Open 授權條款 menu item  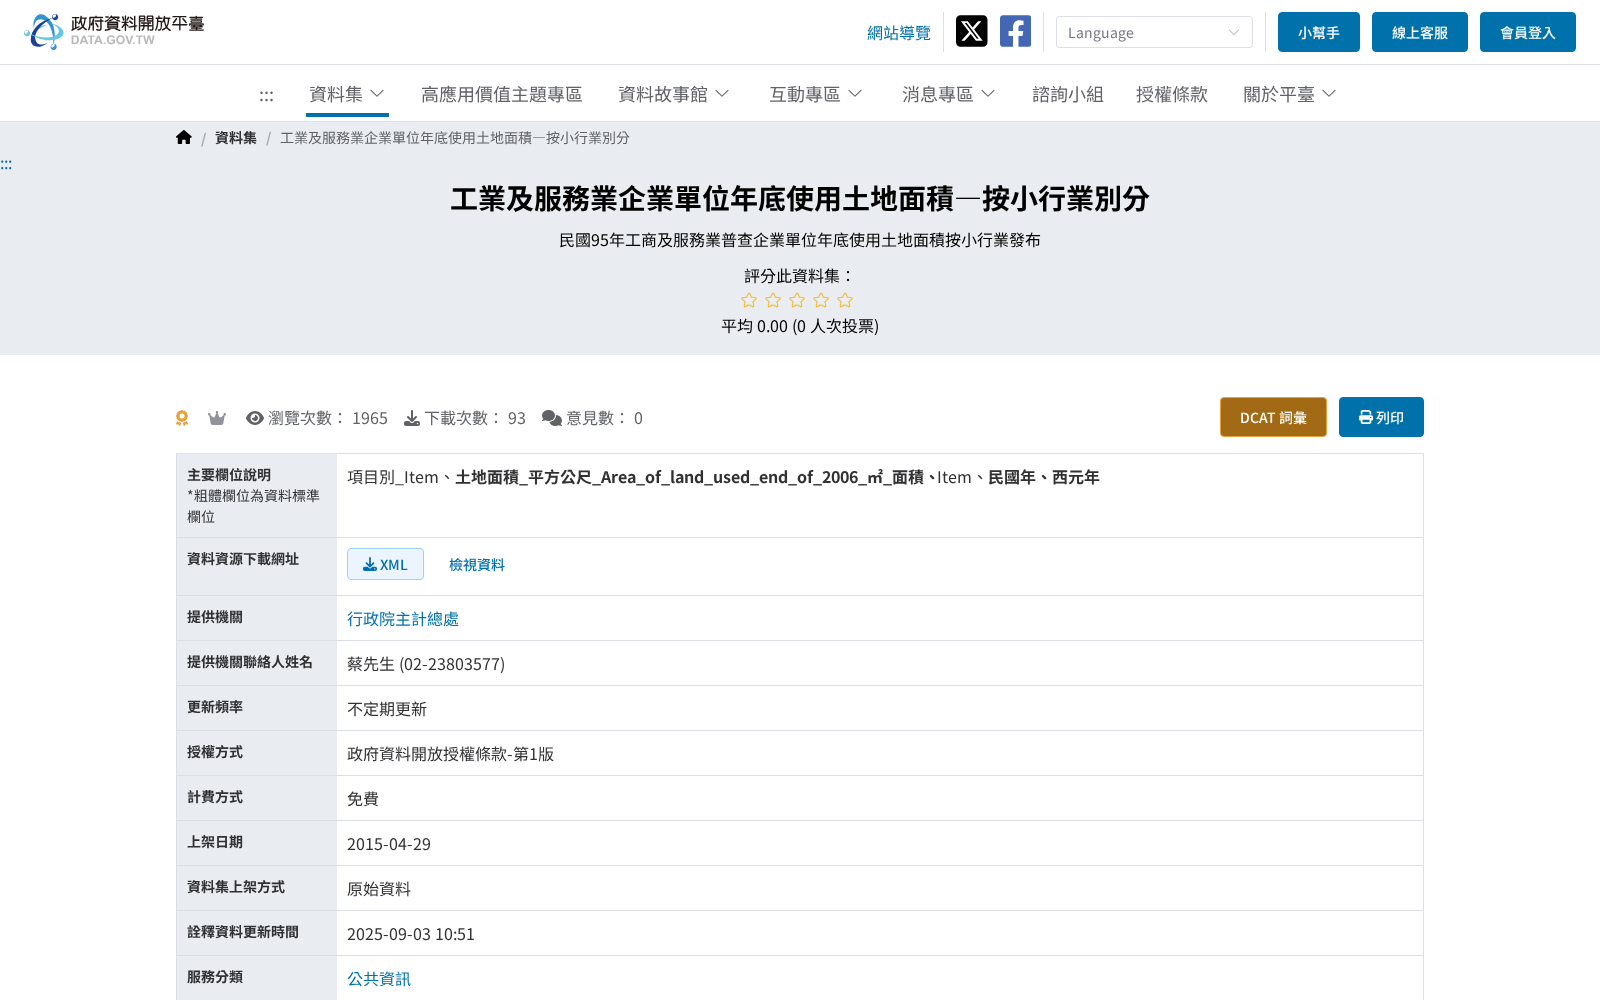tap(1172, 94)
